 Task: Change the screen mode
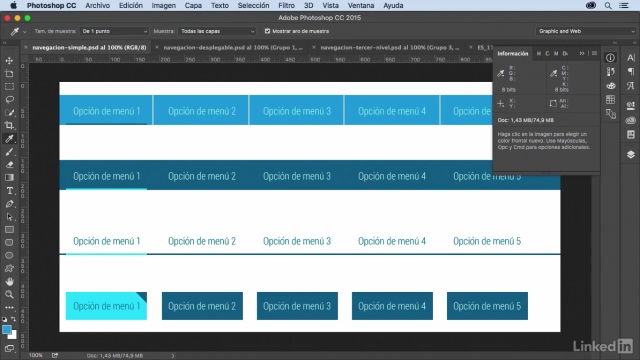pos(9,349)
